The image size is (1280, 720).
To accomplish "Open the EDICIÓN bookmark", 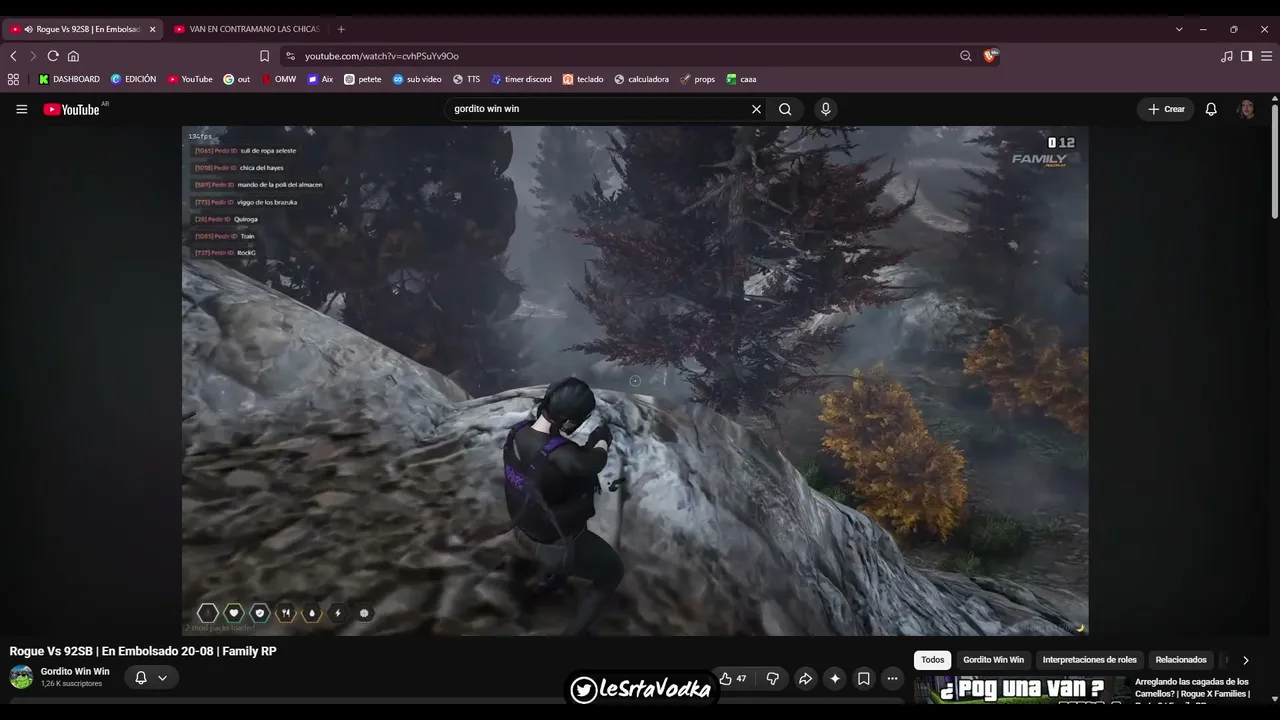I will [x=133, y=79].
